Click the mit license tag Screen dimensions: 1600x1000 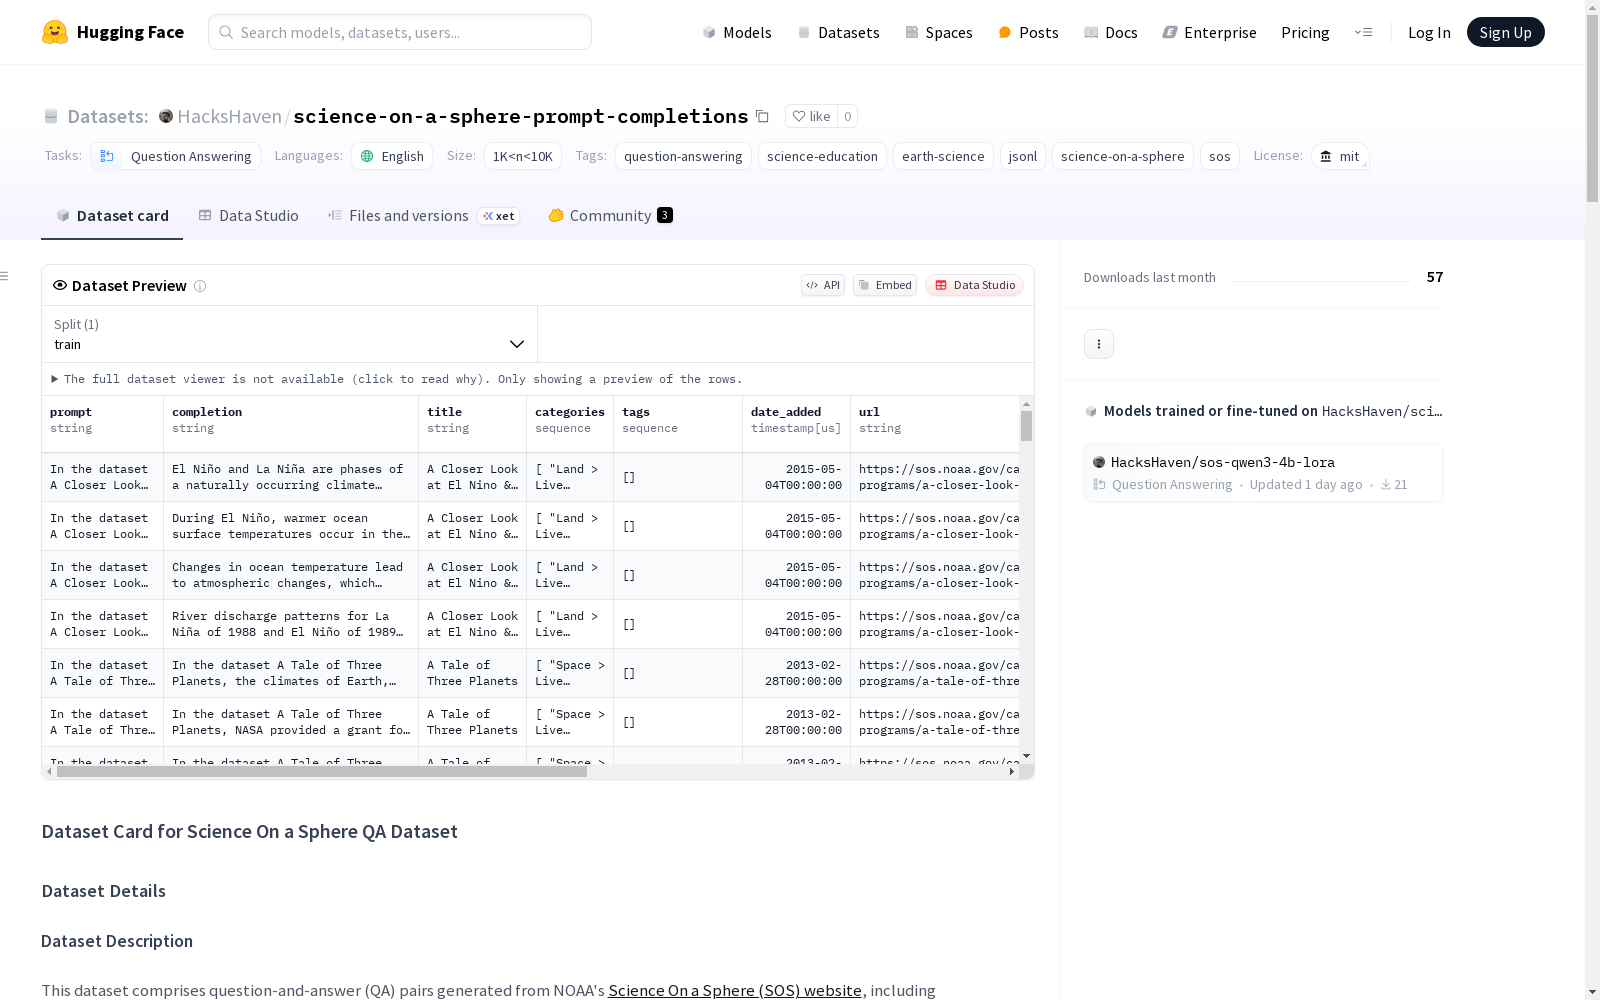1340,156
